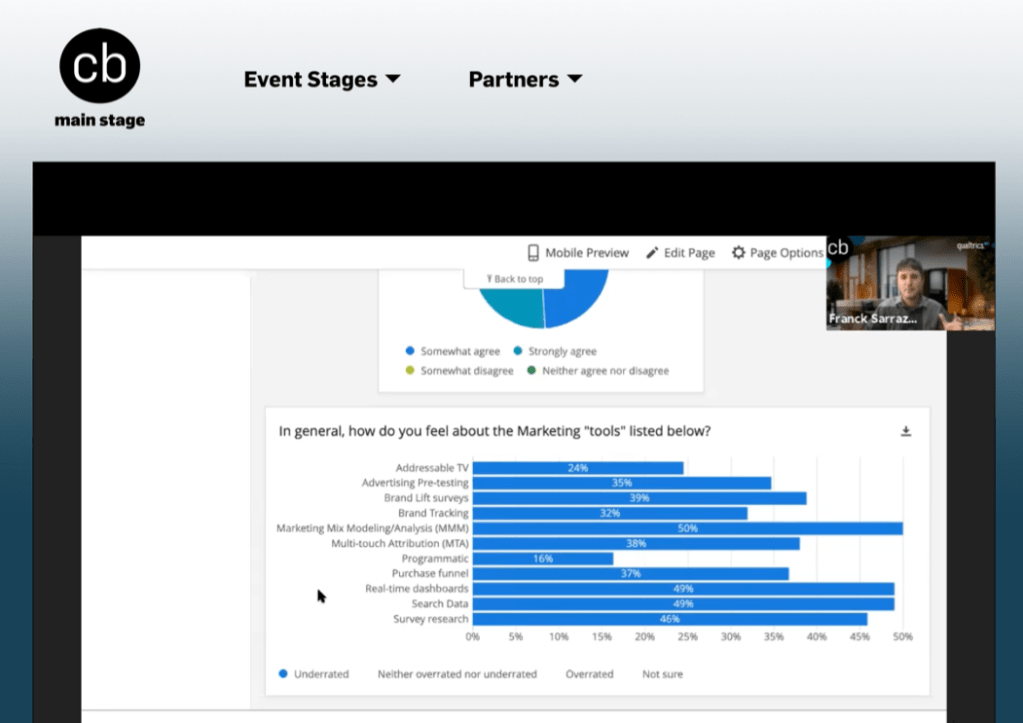Toggle the Overrated legend series
Image resolution: width=1023 pixels, height=723 pixels.
click(x=589, y=674)
